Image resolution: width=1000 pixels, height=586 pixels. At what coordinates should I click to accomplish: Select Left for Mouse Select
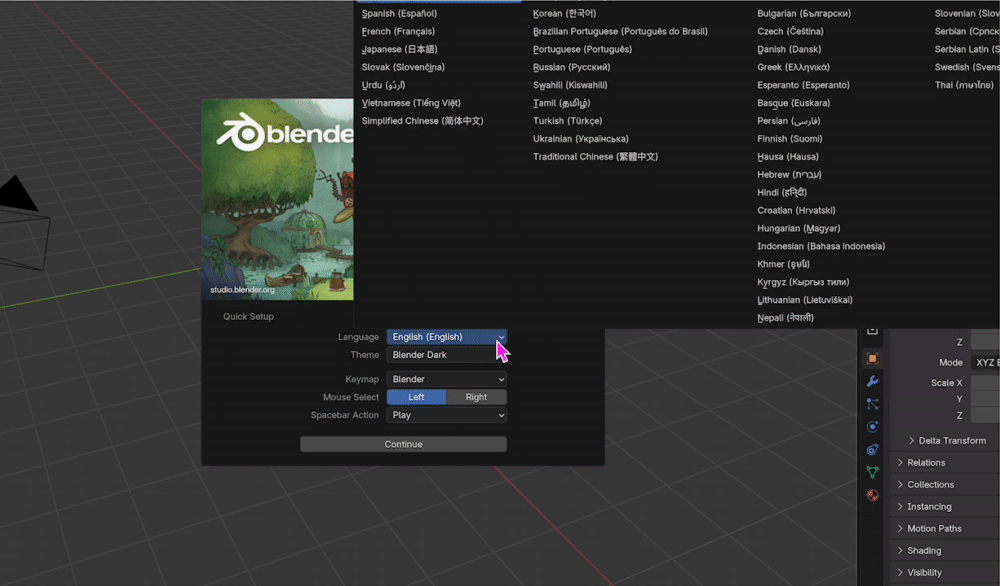[x=416, y=397]
